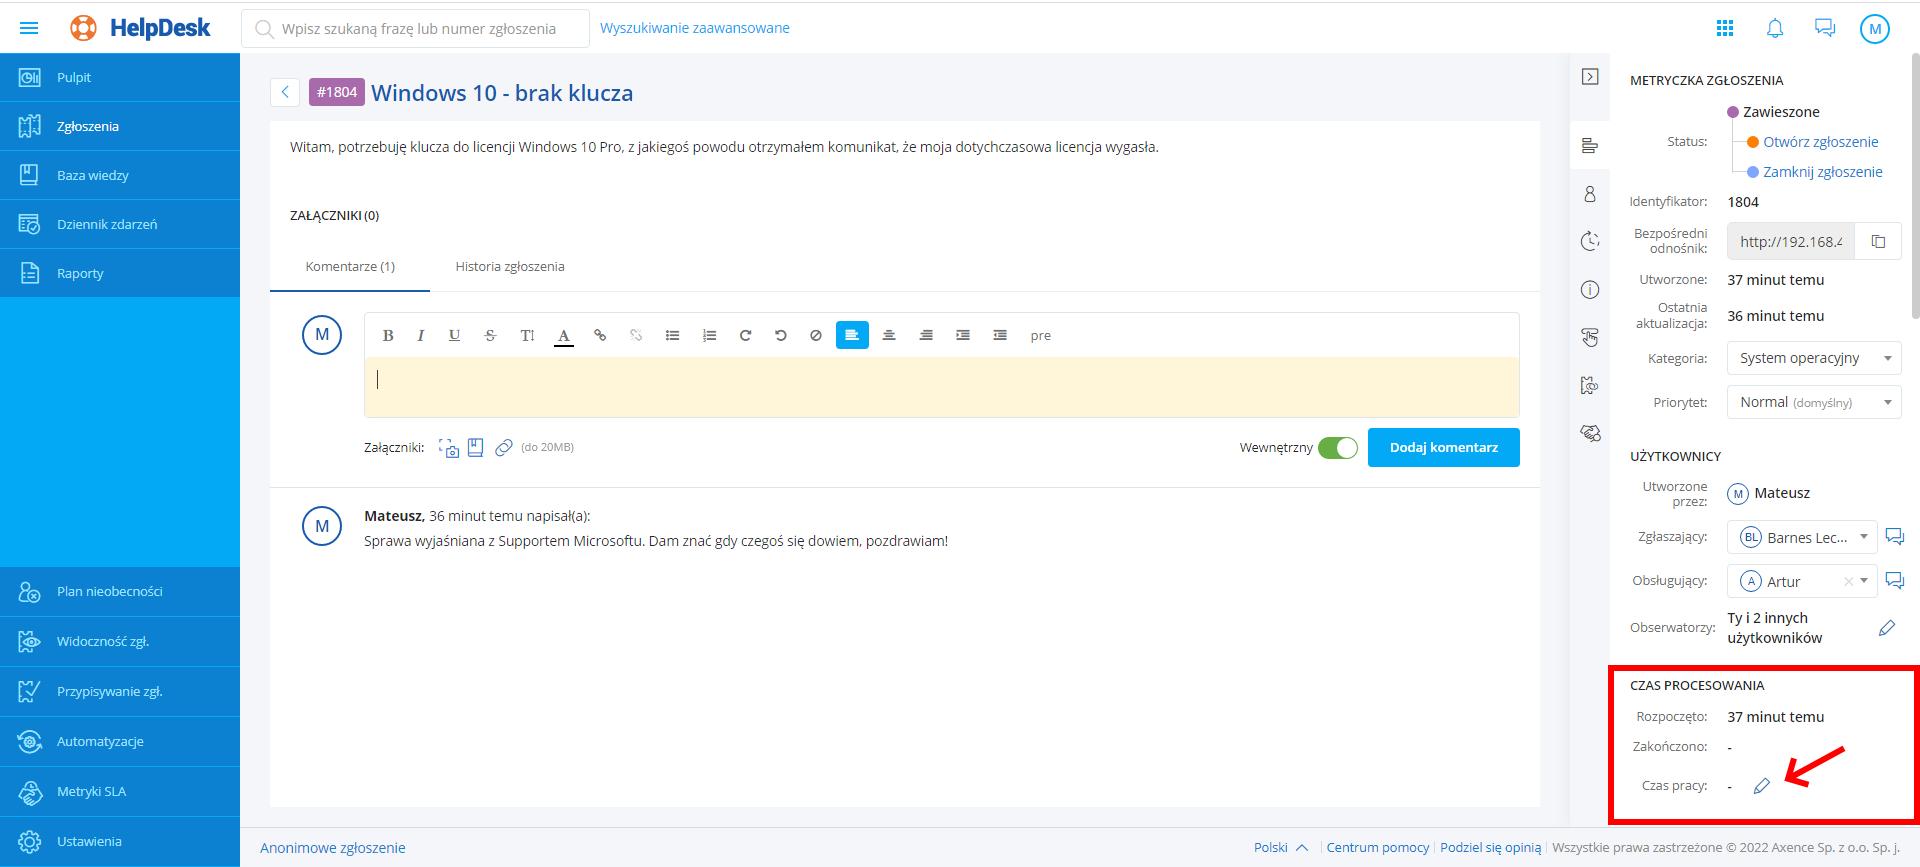This screenshot has height=867, width=1920.
Task: Edit work time with the pencil icon
Action: click(x=1762, y=786)
